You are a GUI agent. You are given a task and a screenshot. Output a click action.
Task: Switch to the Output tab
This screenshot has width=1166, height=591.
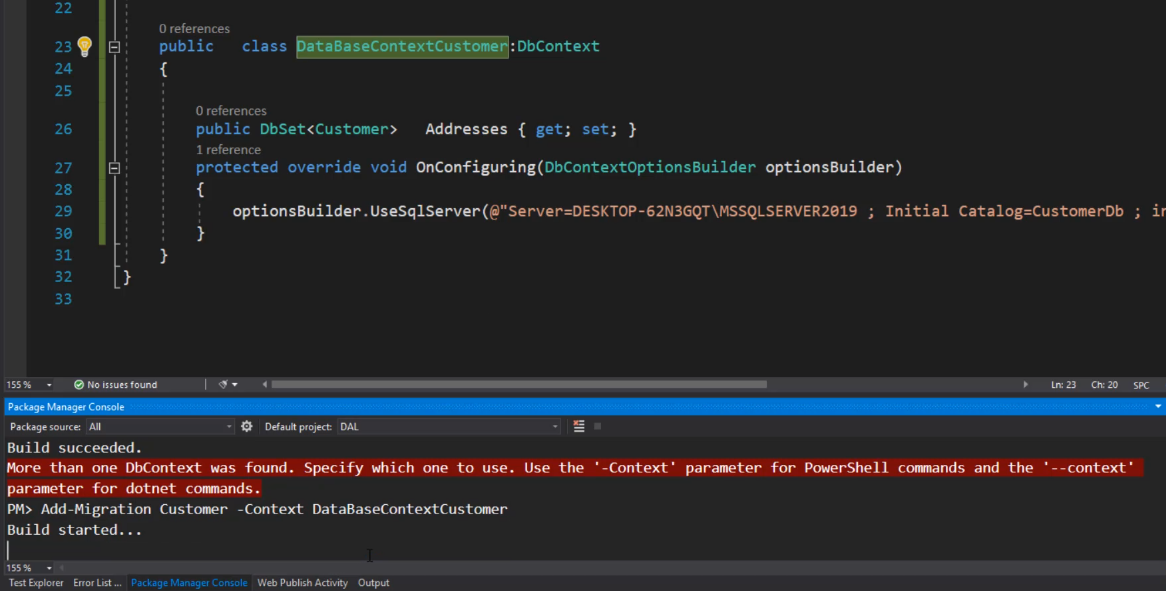(x=373, y=583)
